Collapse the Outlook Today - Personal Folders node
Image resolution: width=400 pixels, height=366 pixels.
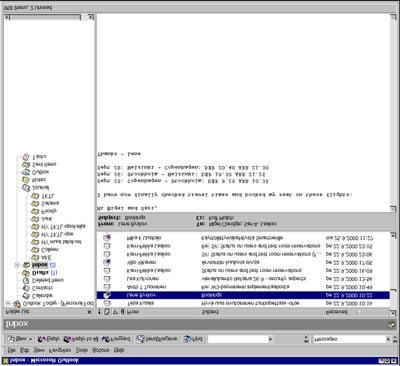(x=8, y=304)
